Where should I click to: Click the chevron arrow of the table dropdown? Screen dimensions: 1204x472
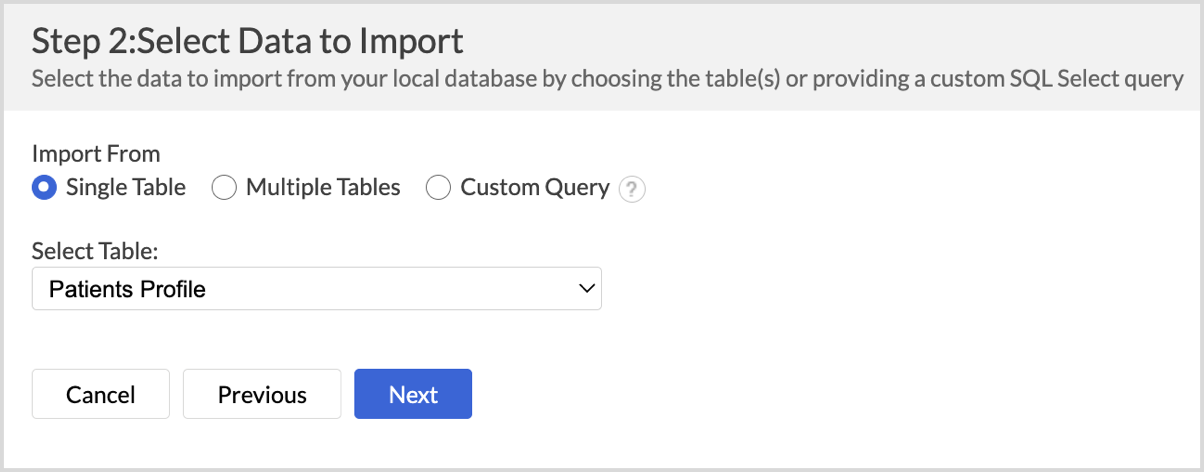586,289
